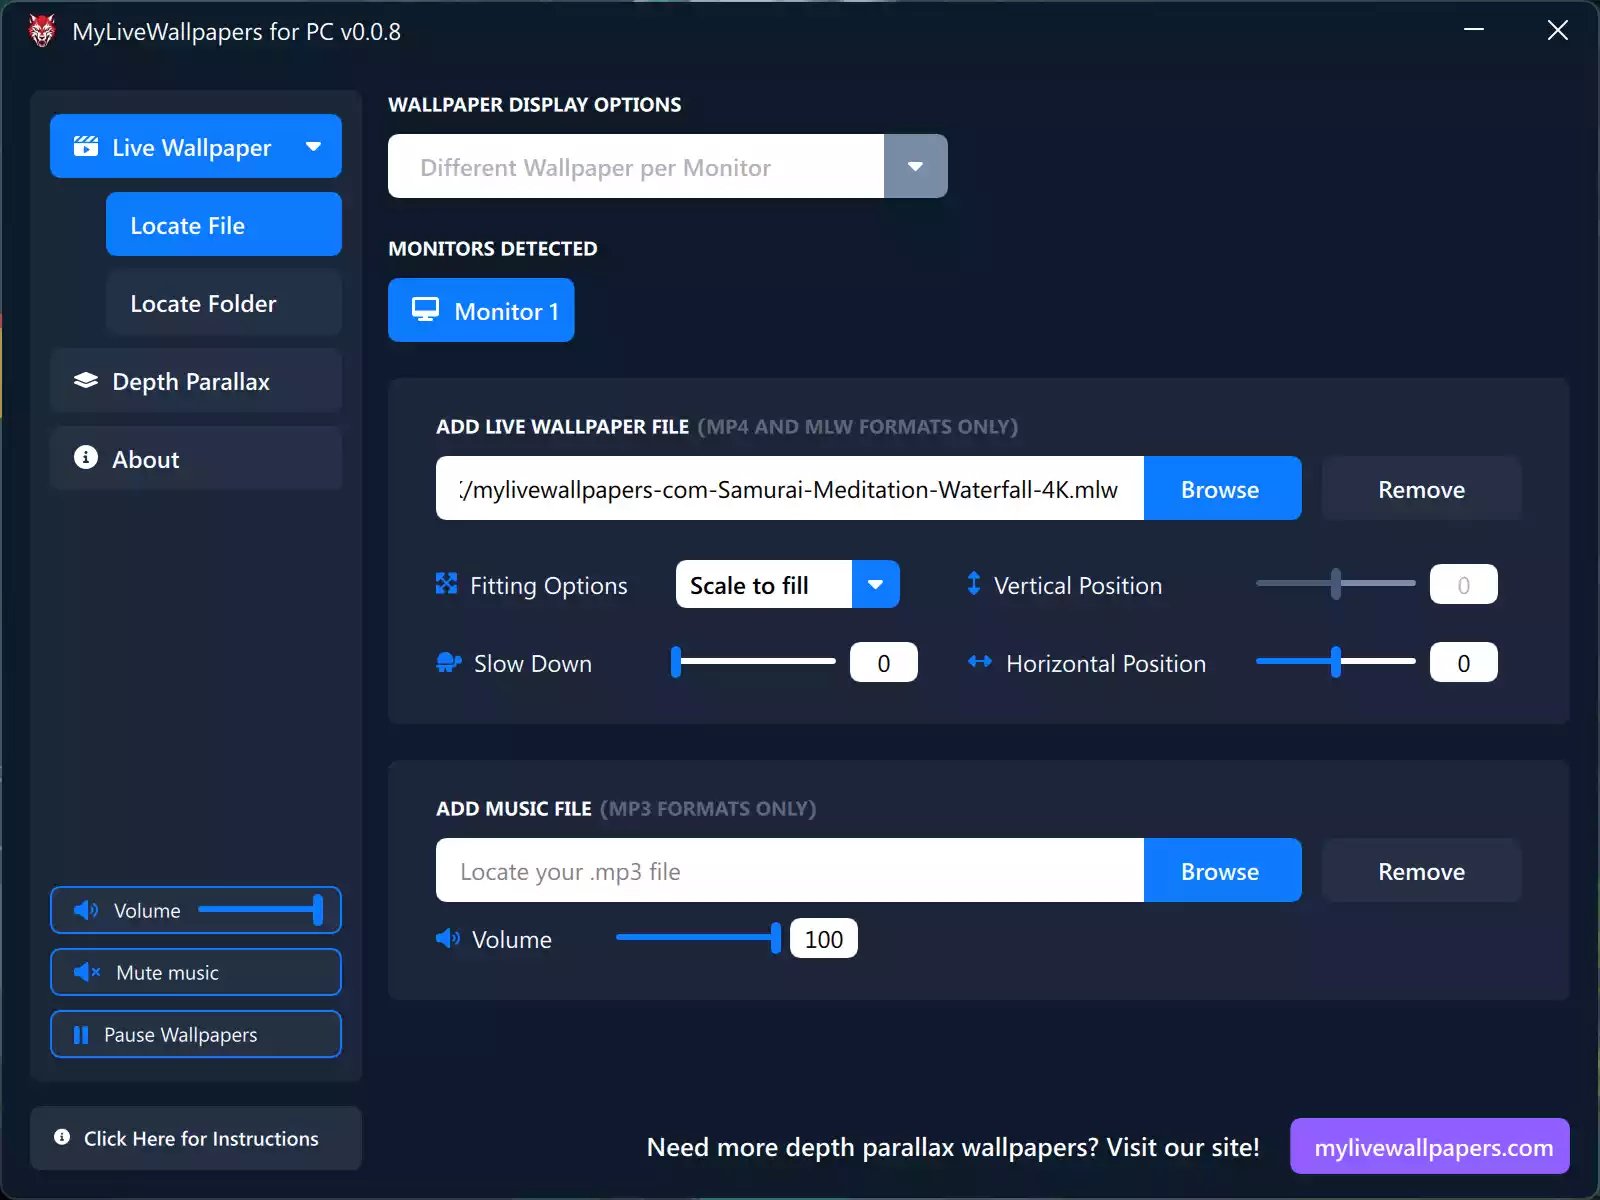Click the Fitting Options expand icon

pyautogui.click(x=446, y=584)
